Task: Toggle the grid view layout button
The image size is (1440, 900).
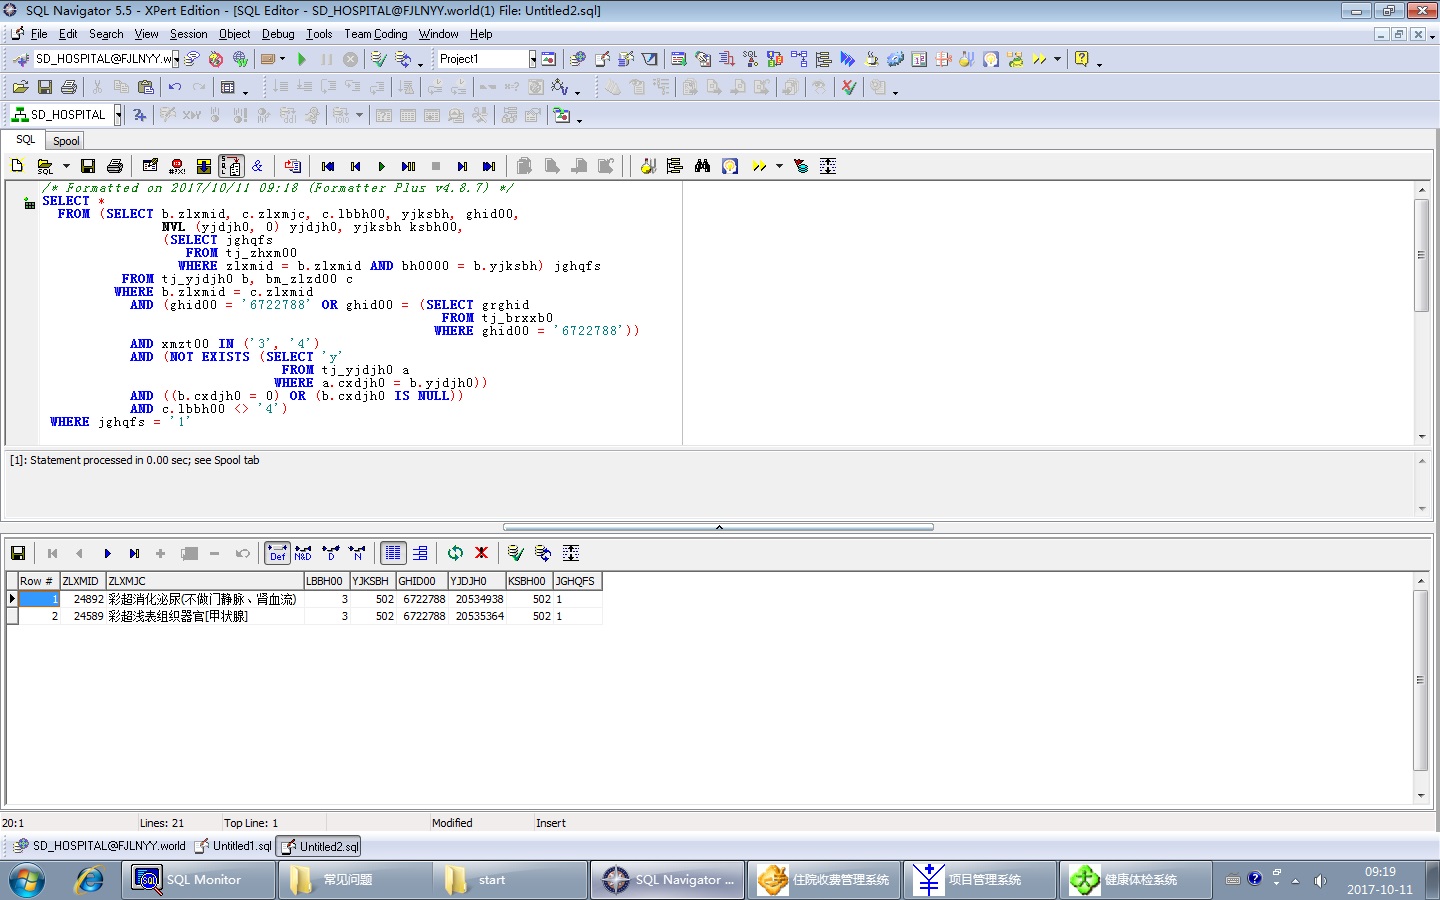Action: tap(393, 553)
